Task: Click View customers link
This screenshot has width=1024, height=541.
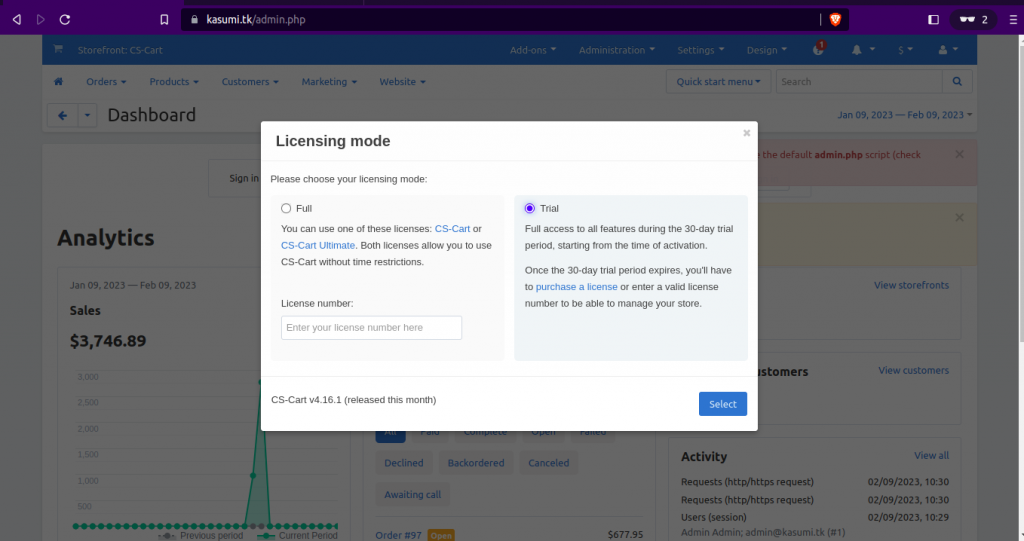Action: pyautogui.click(x=913, y=370)
